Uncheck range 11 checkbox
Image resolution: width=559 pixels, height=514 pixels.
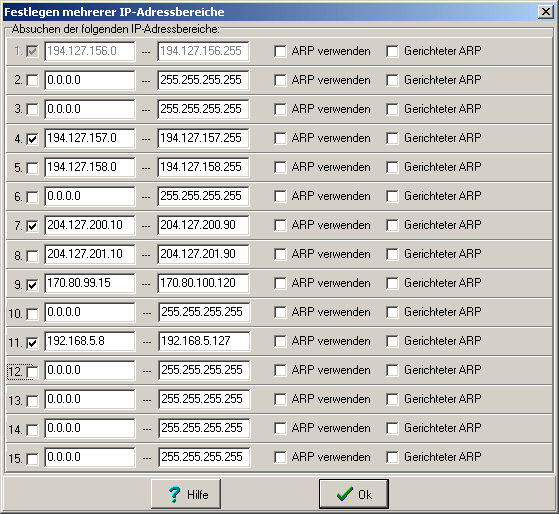click(x=32, y=343)
